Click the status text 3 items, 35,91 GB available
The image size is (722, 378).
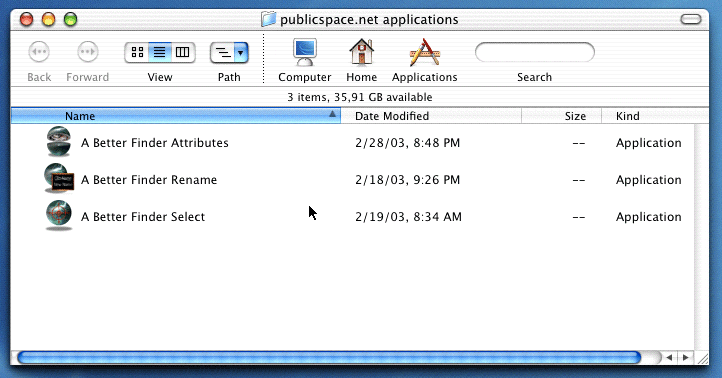360,97
